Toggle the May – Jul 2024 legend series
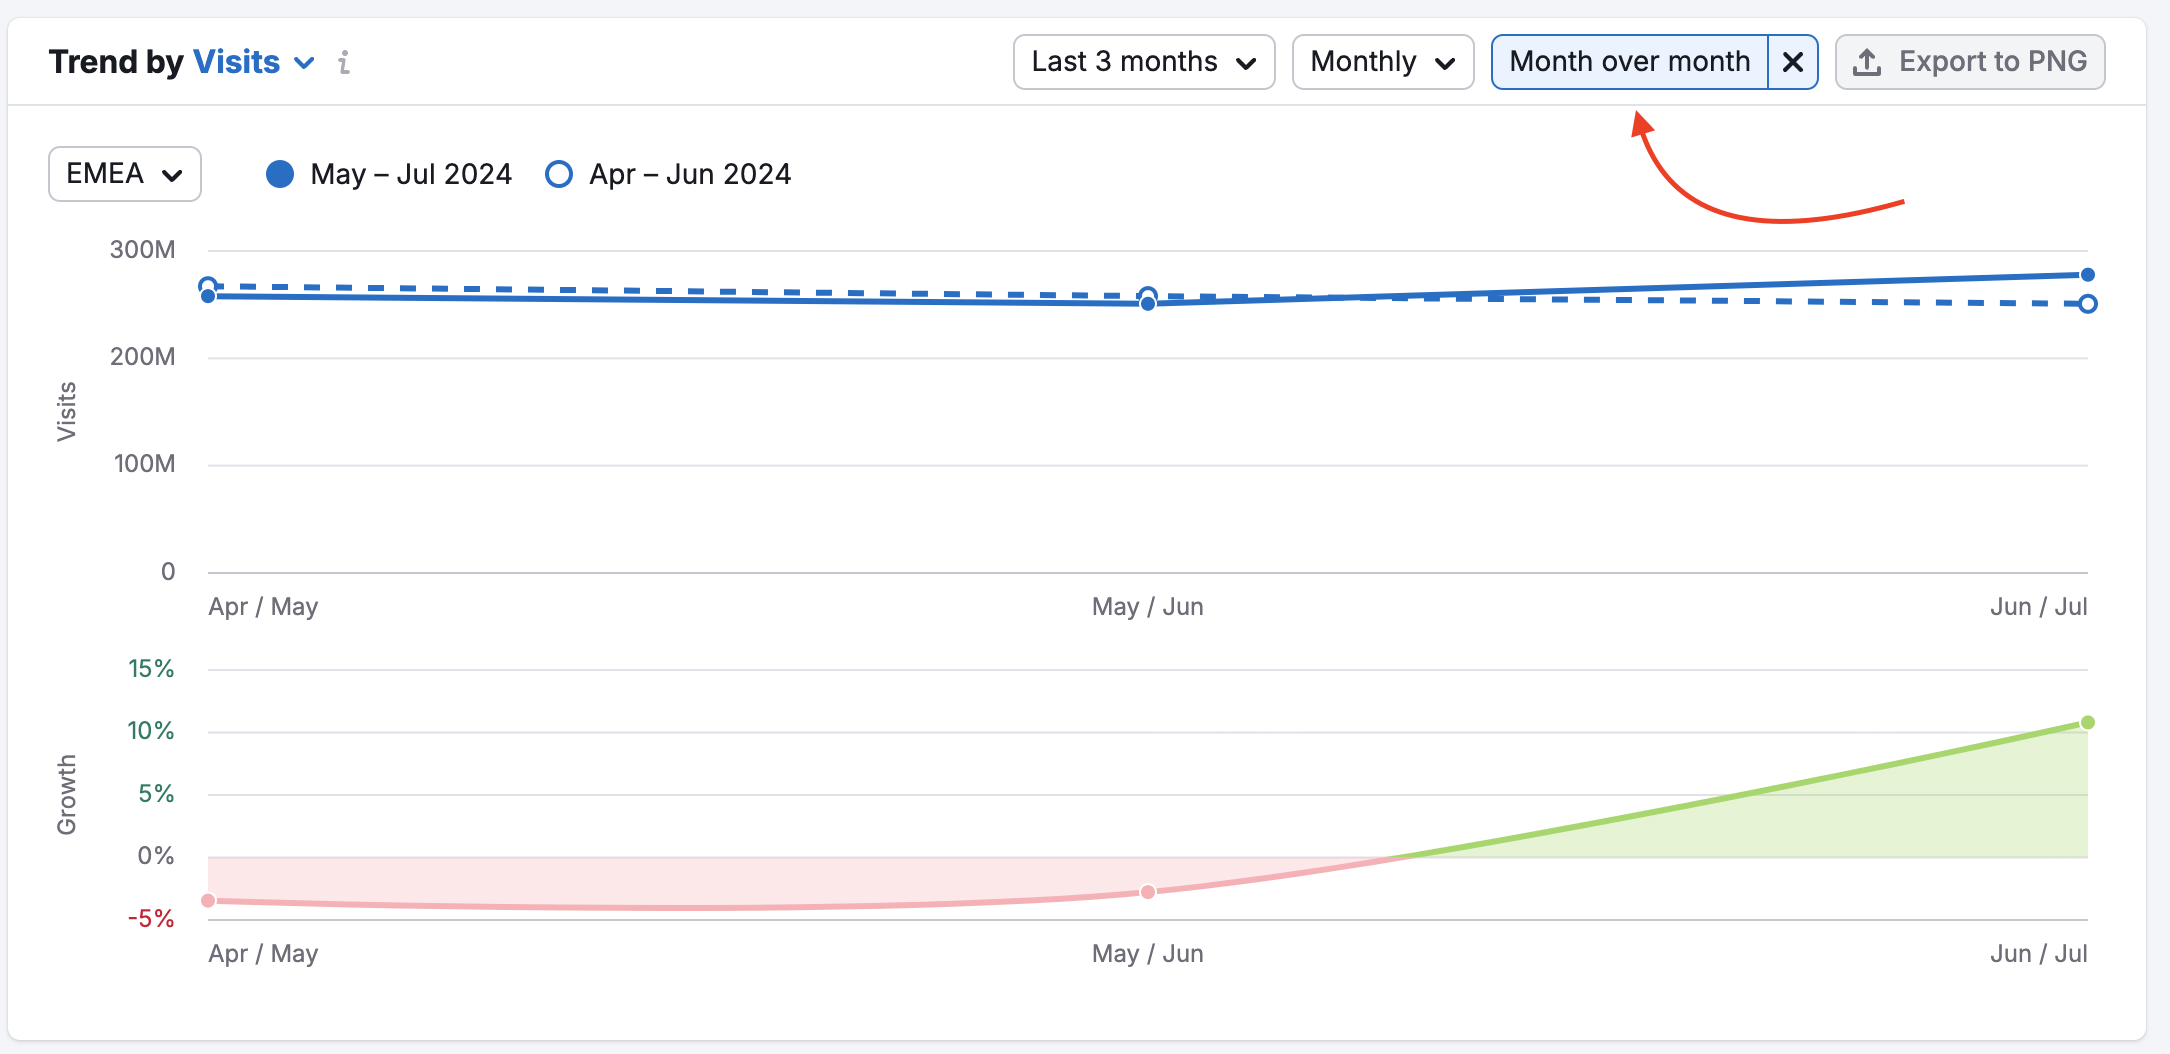Viewport: 2170px width, 1054px height. coord(389,174)
